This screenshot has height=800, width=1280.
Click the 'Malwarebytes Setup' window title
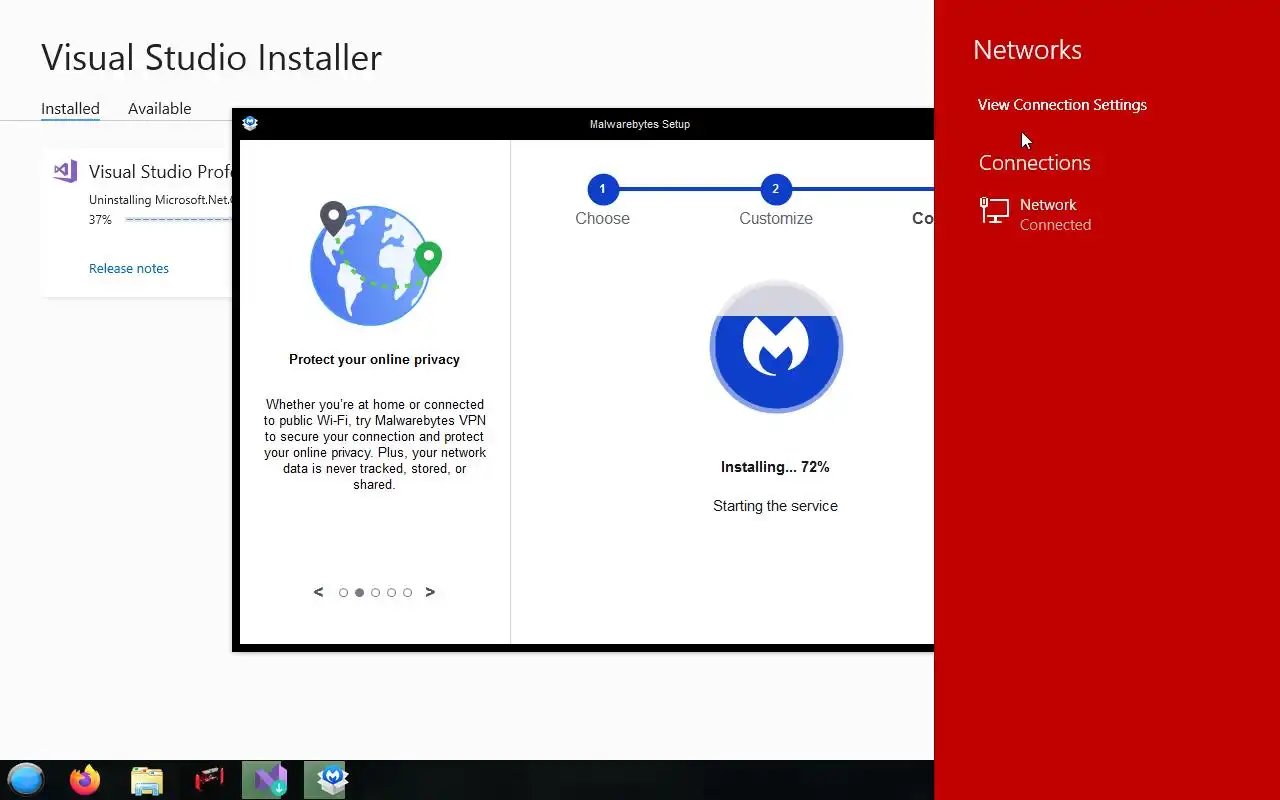(640, 124)
